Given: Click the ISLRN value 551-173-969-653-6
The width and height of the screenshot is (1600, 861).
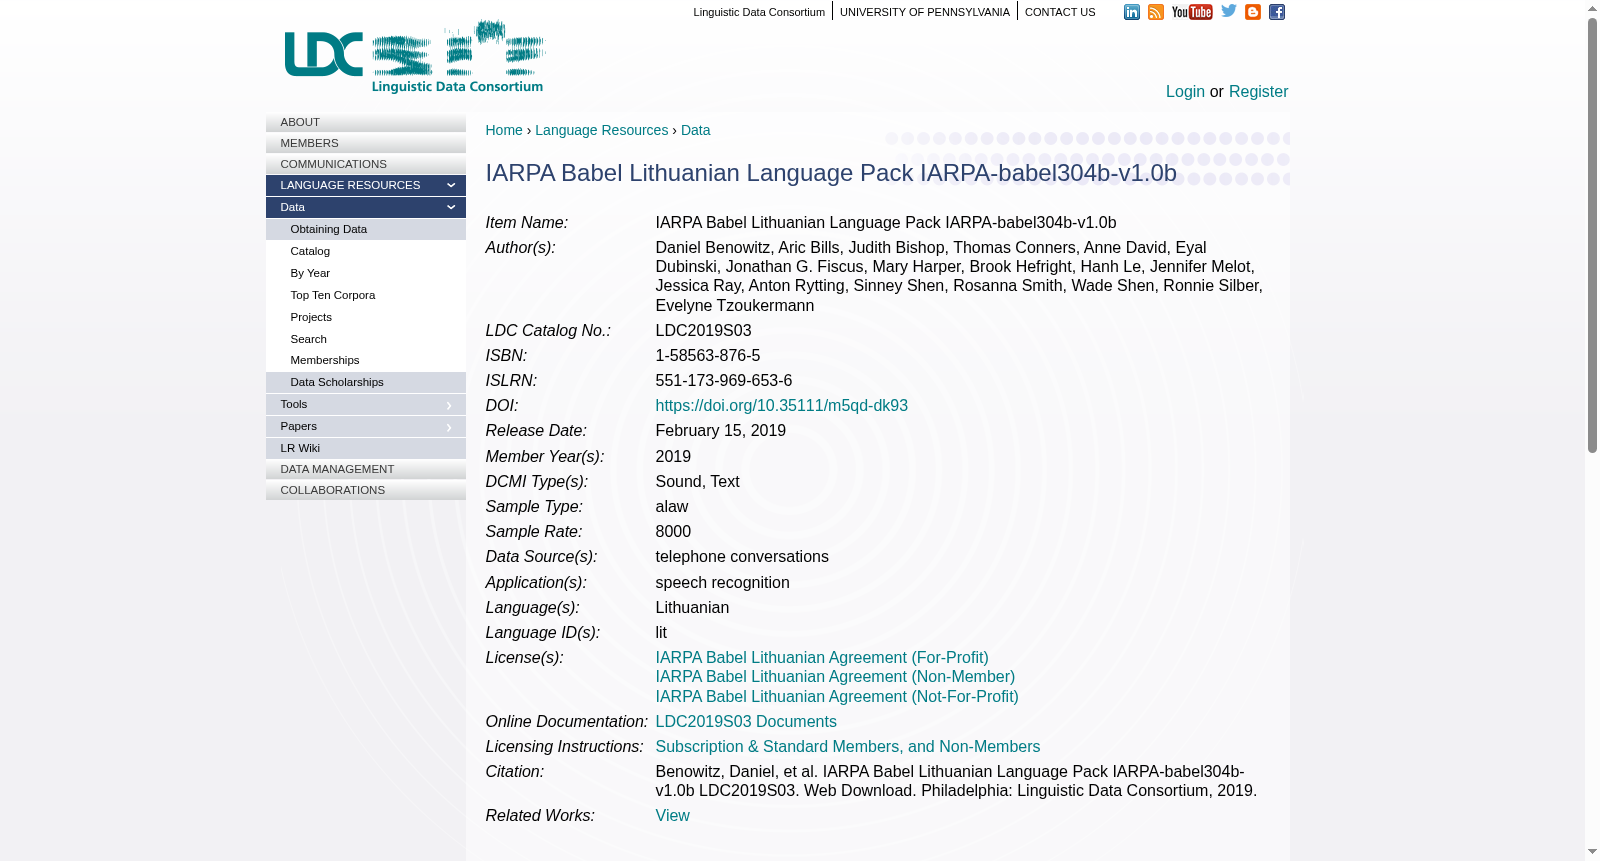Looking at the screenshot, I should pos(724,381).
